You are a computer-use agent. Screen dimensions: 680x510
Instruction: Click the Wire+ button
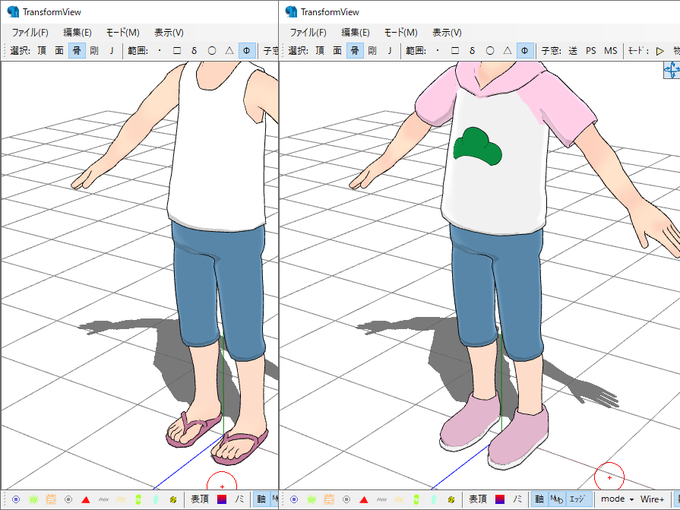tap(652, 499)
